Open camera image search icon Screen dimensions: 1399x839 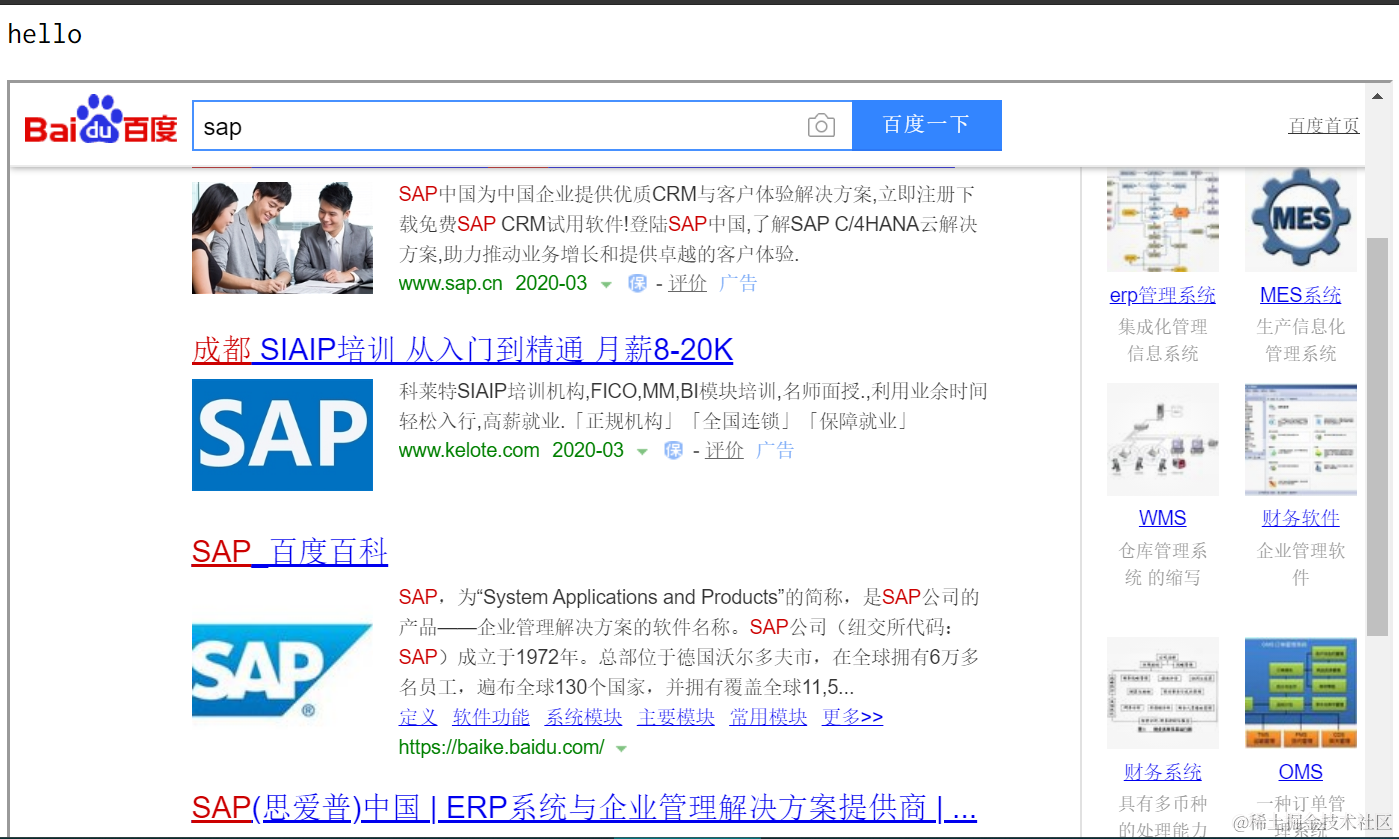click(821, 126)
